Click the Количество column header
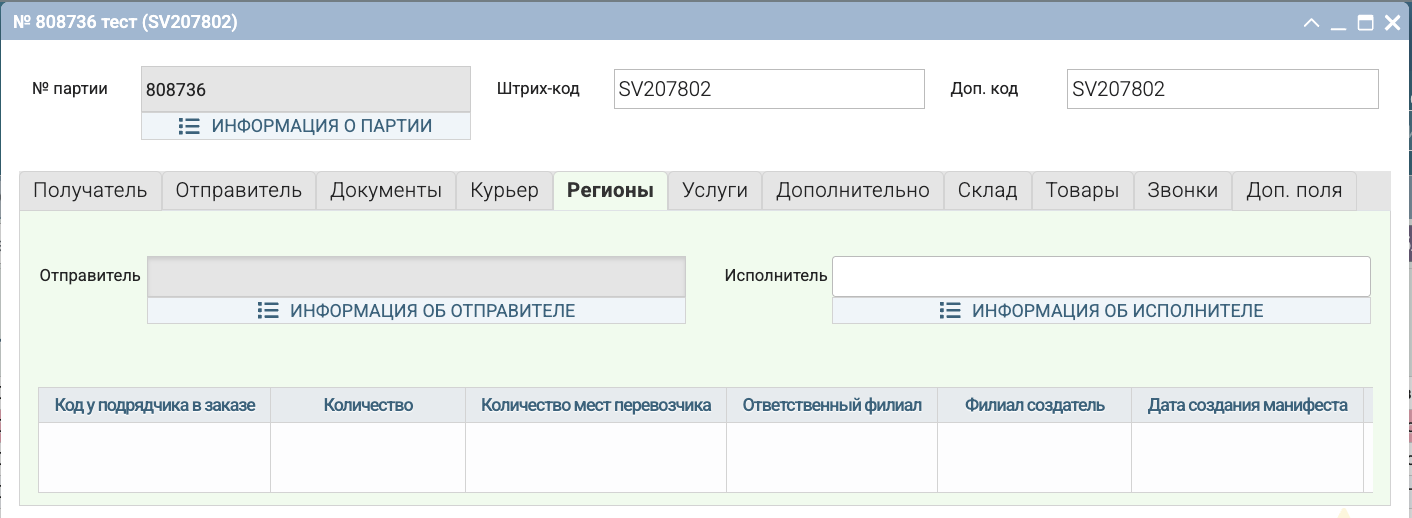The height and width of the screenshot is (518, 1412). tap(368, 405)
